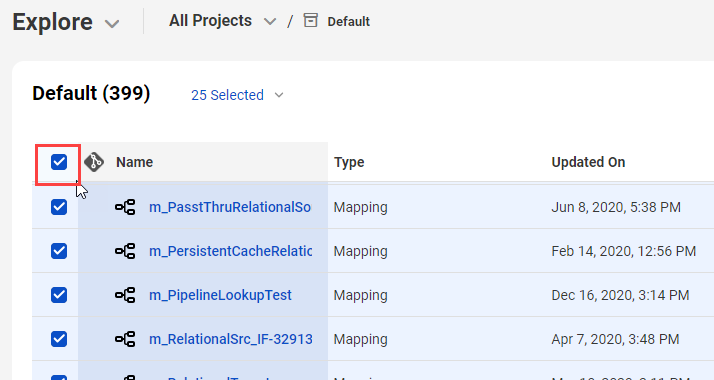Open the m_PasstThruRelationalSo mapping link
This screenshot has width=714, height=380.
(230, 207)
